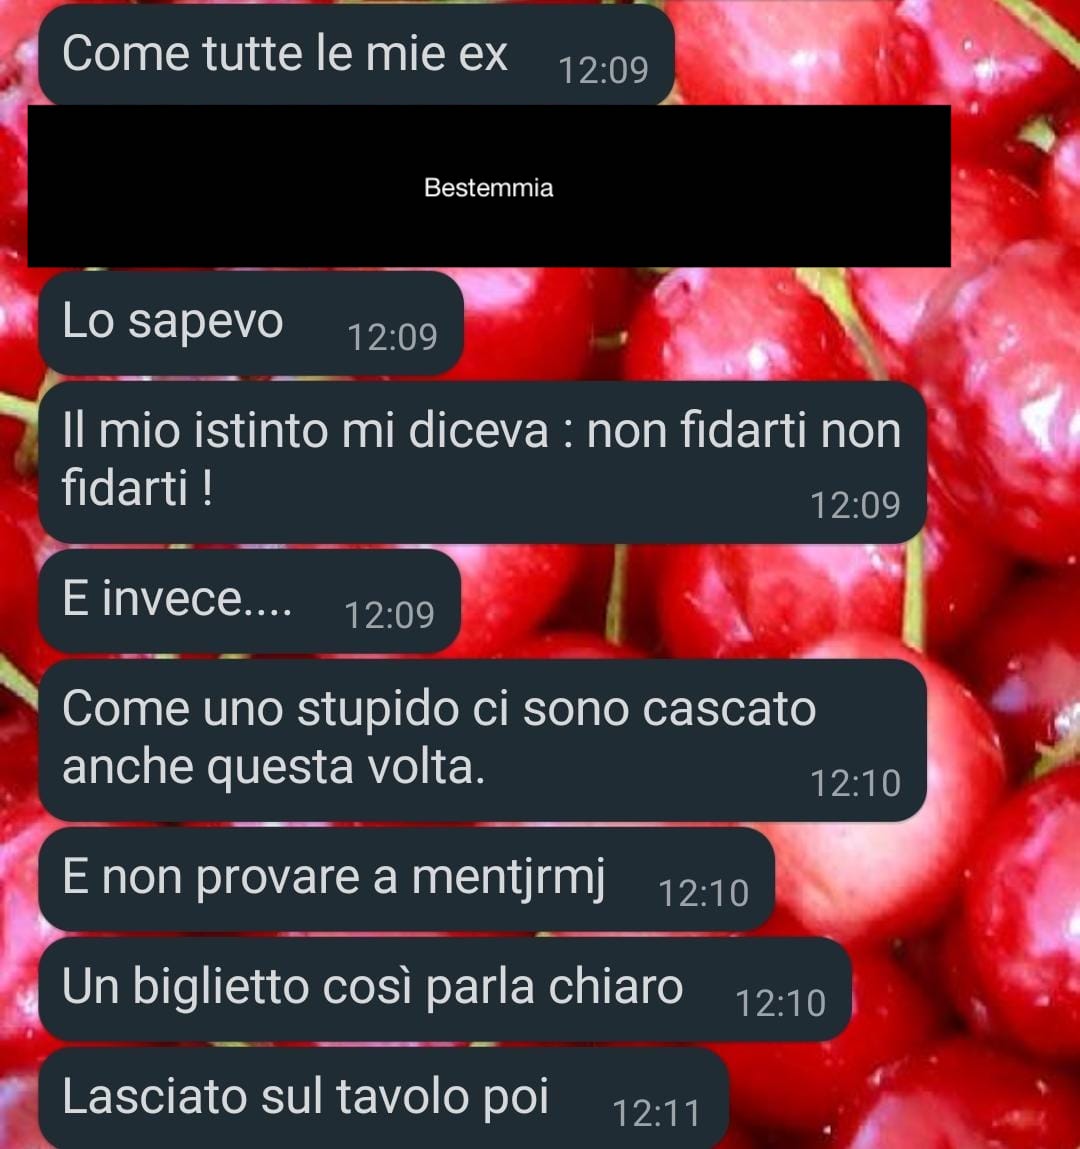Select the "Un biglietto così parla chiaro" message
This screenshot has width=1080, height=1149.
(x=445, y=989)
